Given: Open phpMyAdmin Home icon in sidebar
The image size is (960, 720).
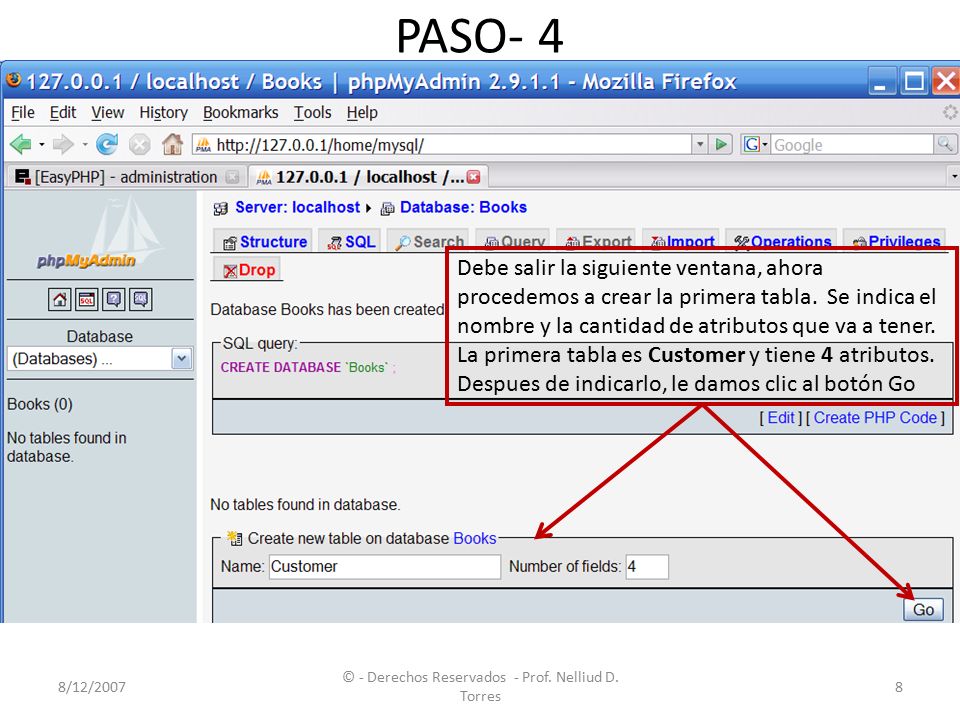Looking at the screenshot, I should point(59,299).
